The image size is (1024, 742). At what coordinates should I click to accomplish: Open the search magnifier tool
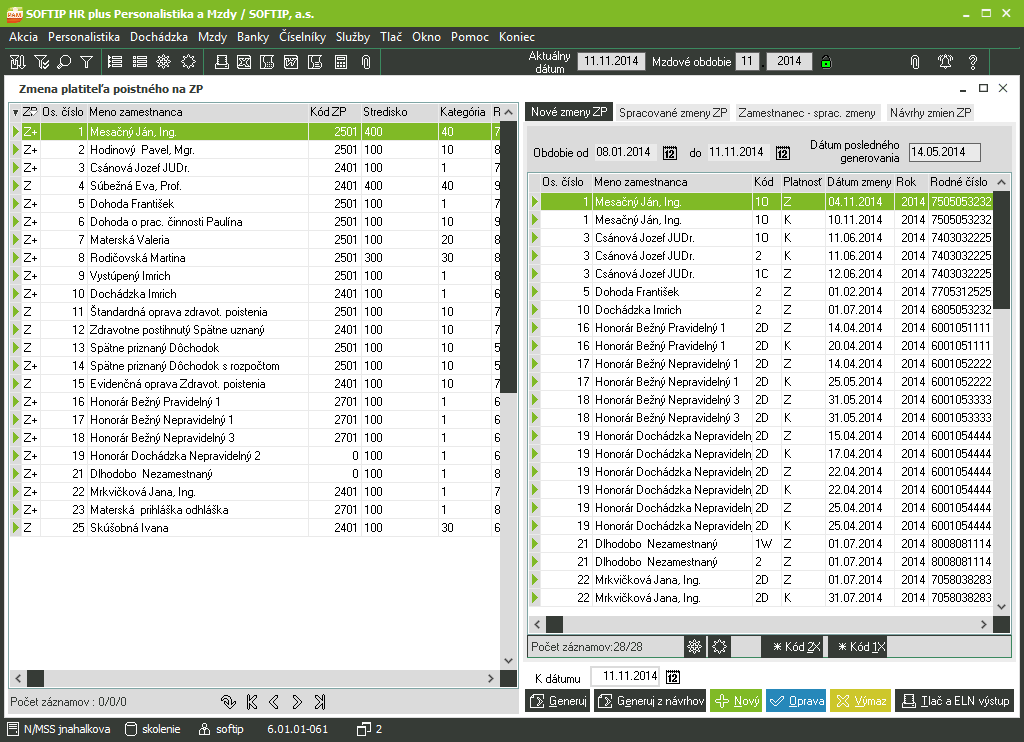click(64, 62)
